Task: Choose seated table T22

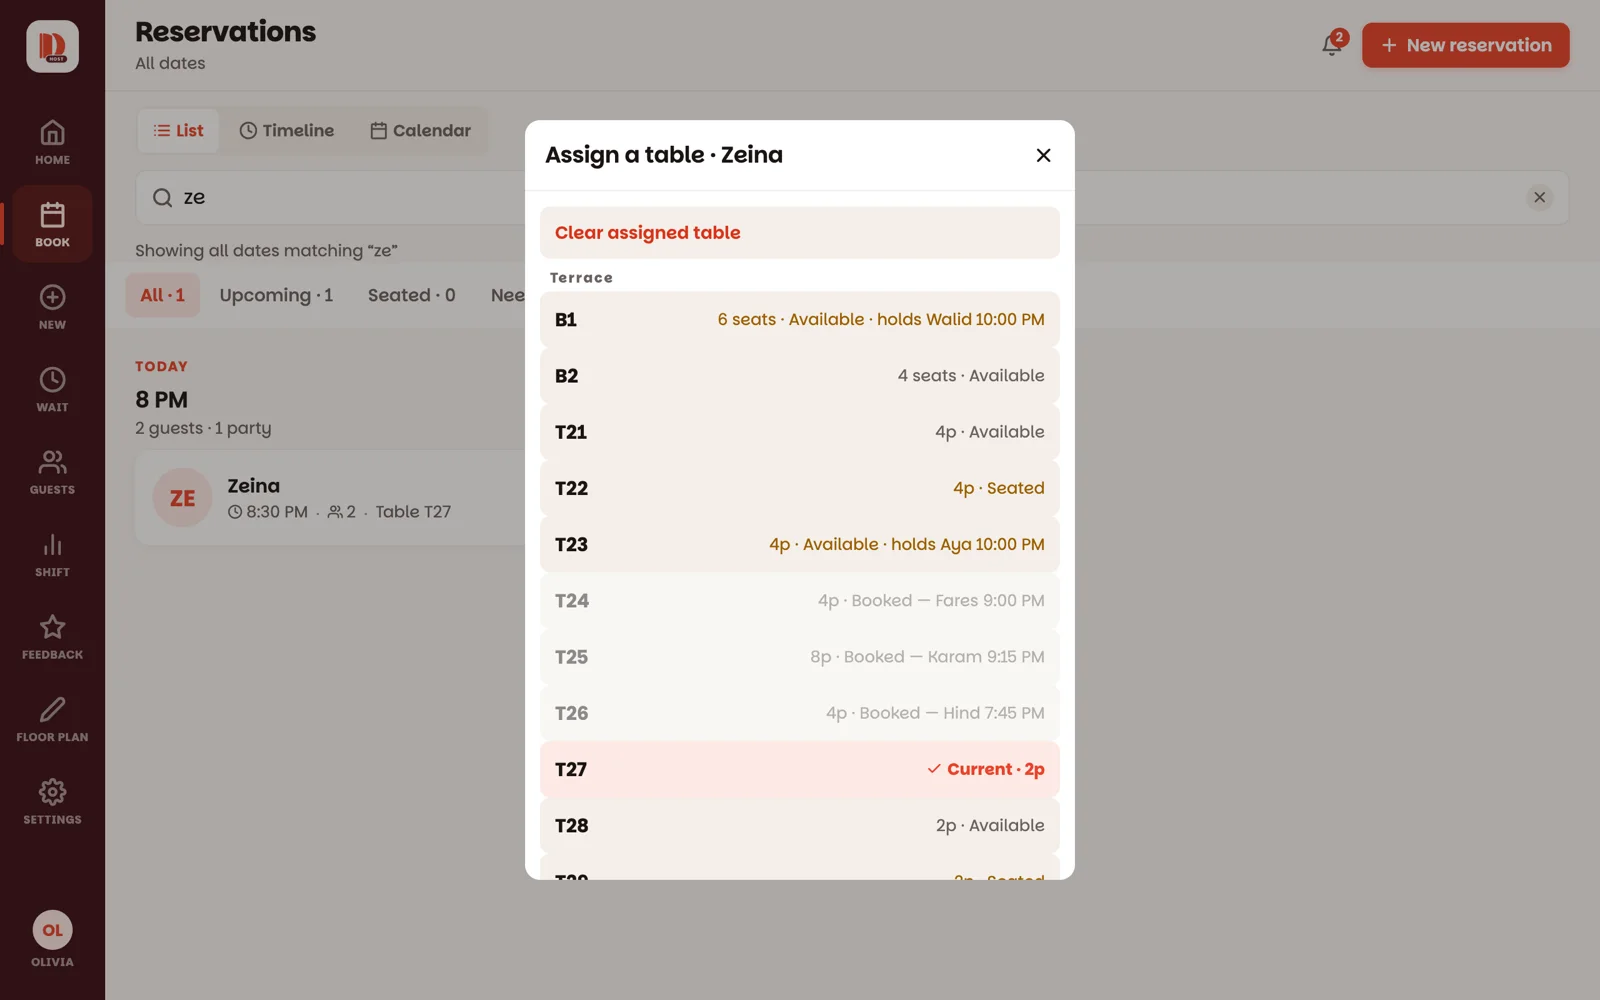Action: [x=799, y=488]
